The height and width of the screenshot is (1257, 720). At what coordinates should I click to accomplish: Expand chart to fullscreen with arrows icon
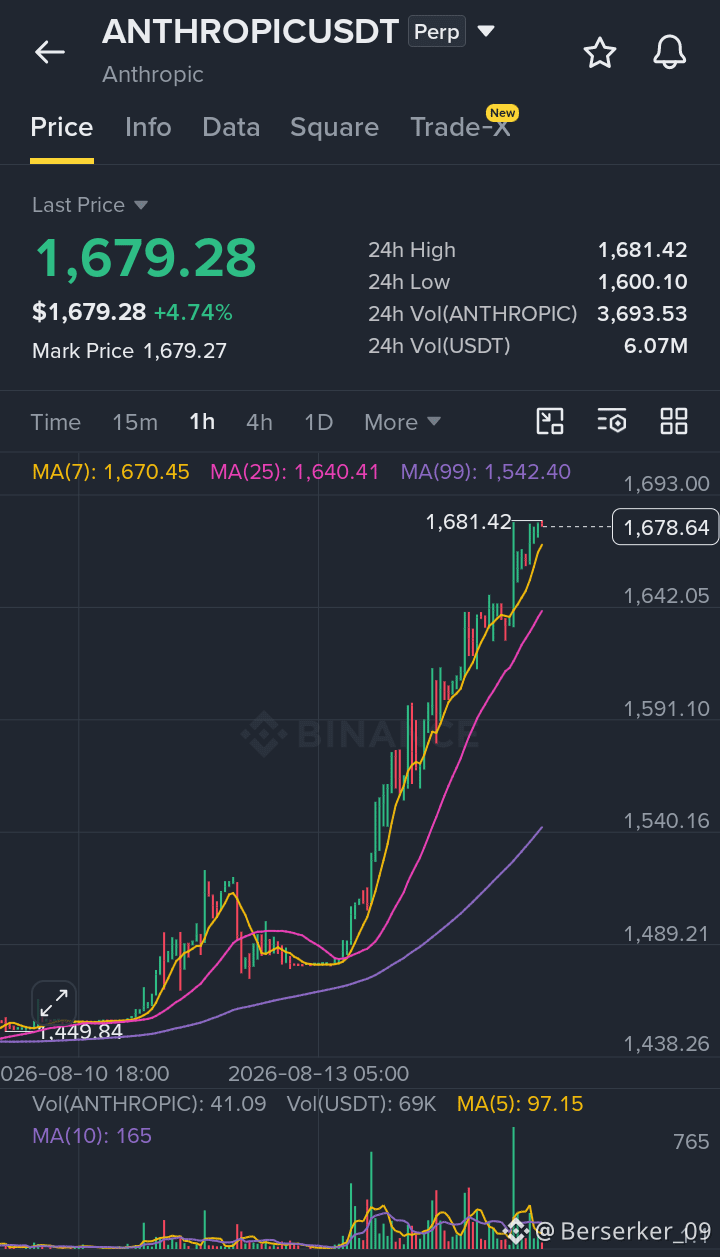pos(54,1002)
